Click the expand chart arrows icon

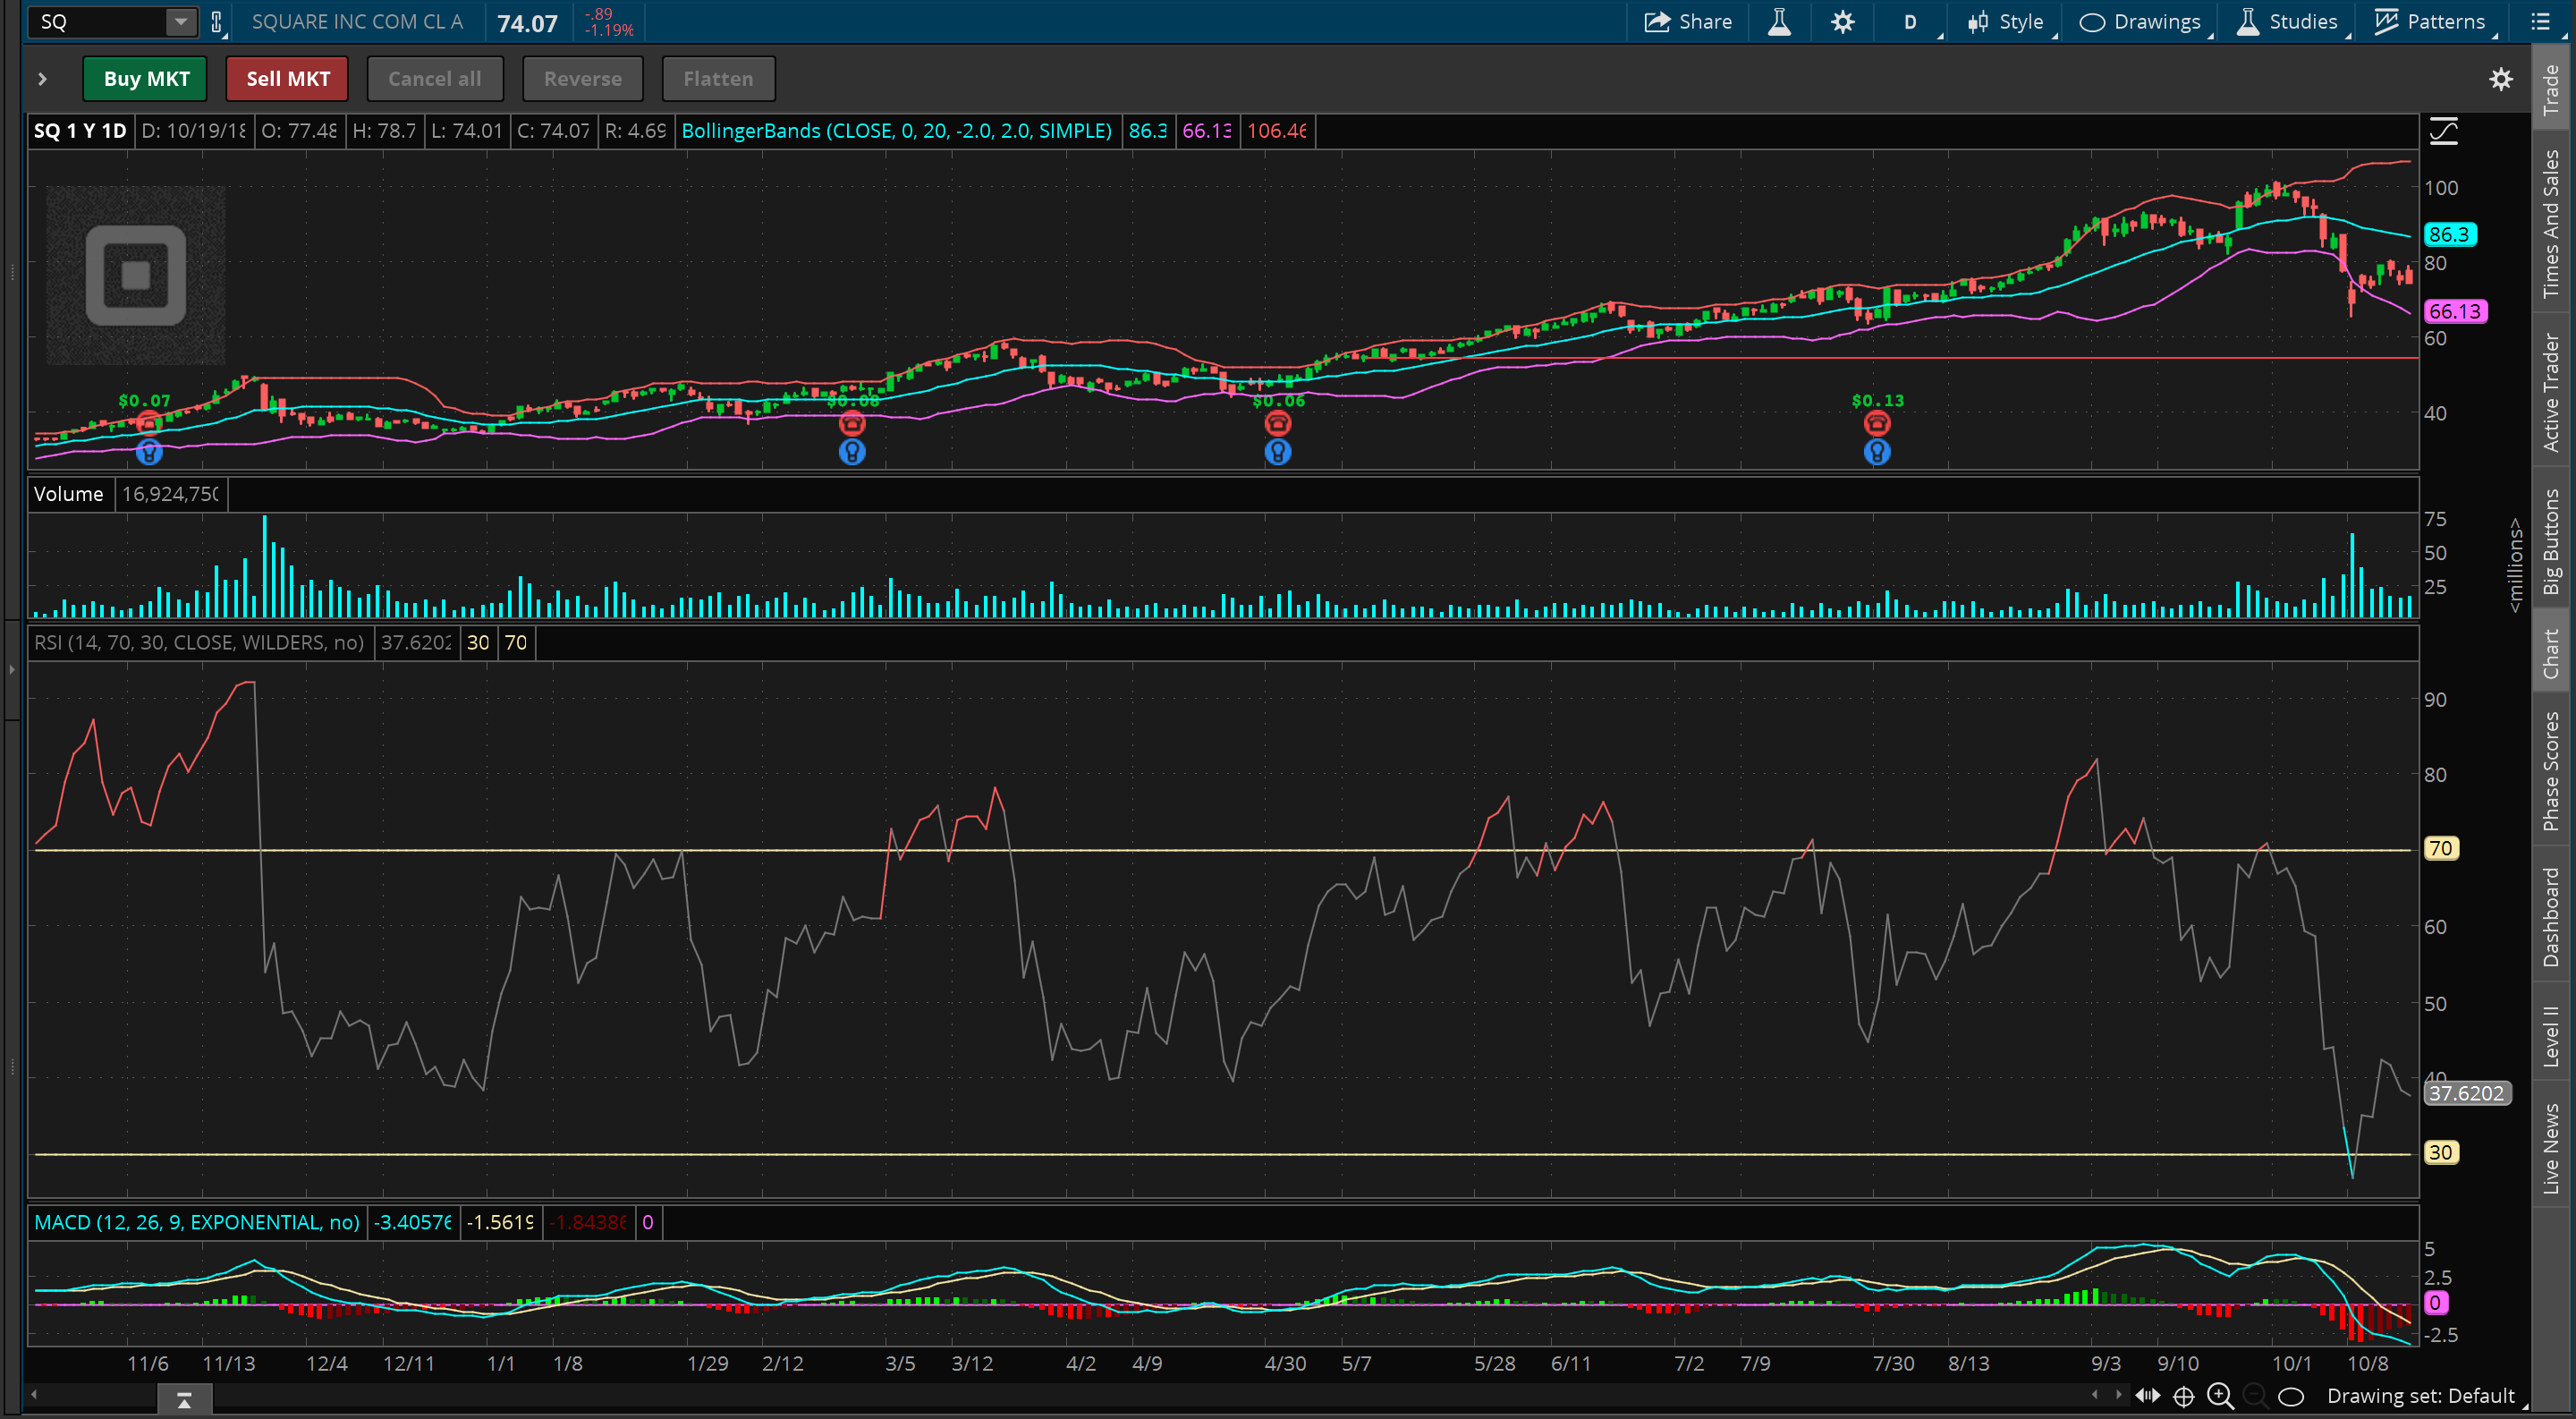[x=2147, y=1396]
